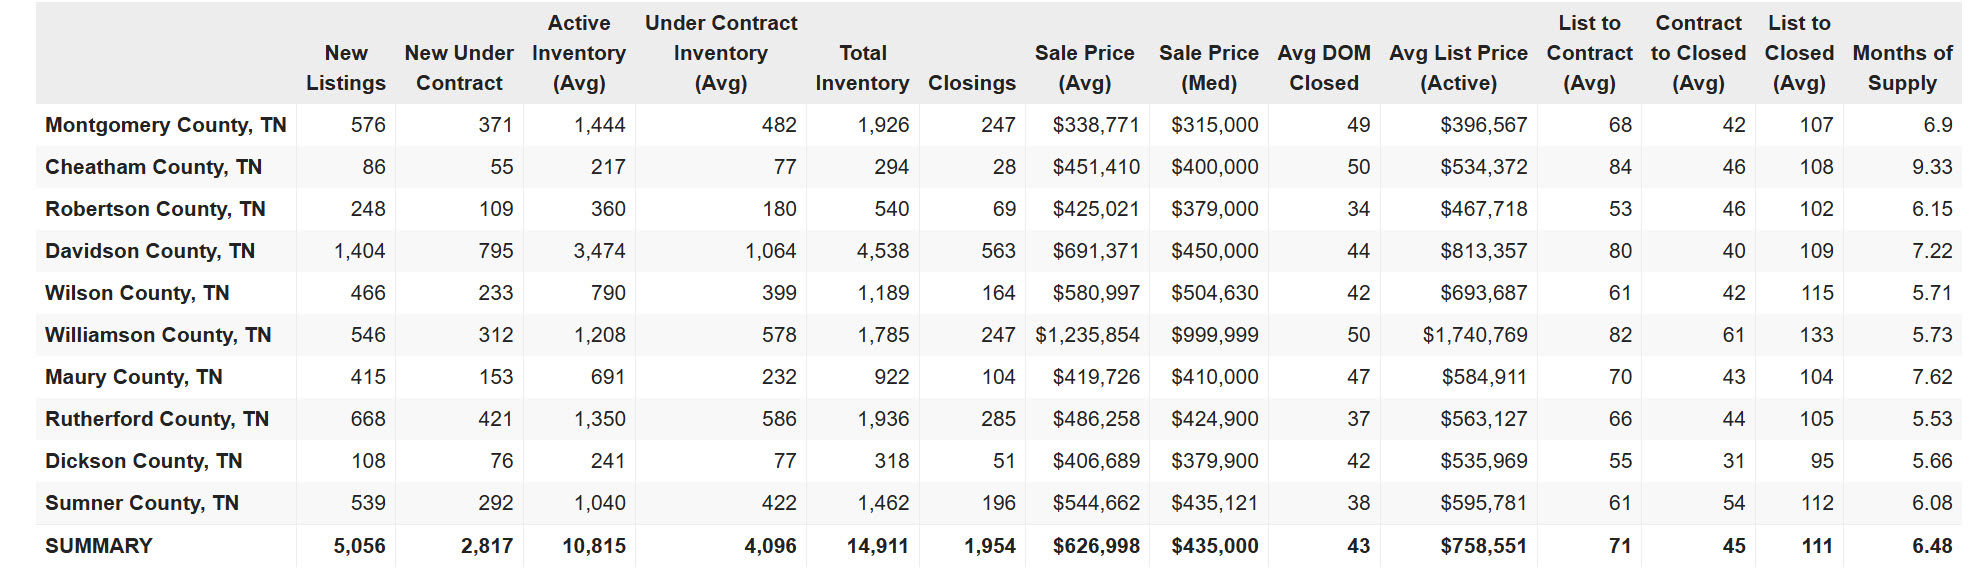Select Williamson's $1,235,854 average sale price cell
The image size is (1980, 580).
point(1087,335)
